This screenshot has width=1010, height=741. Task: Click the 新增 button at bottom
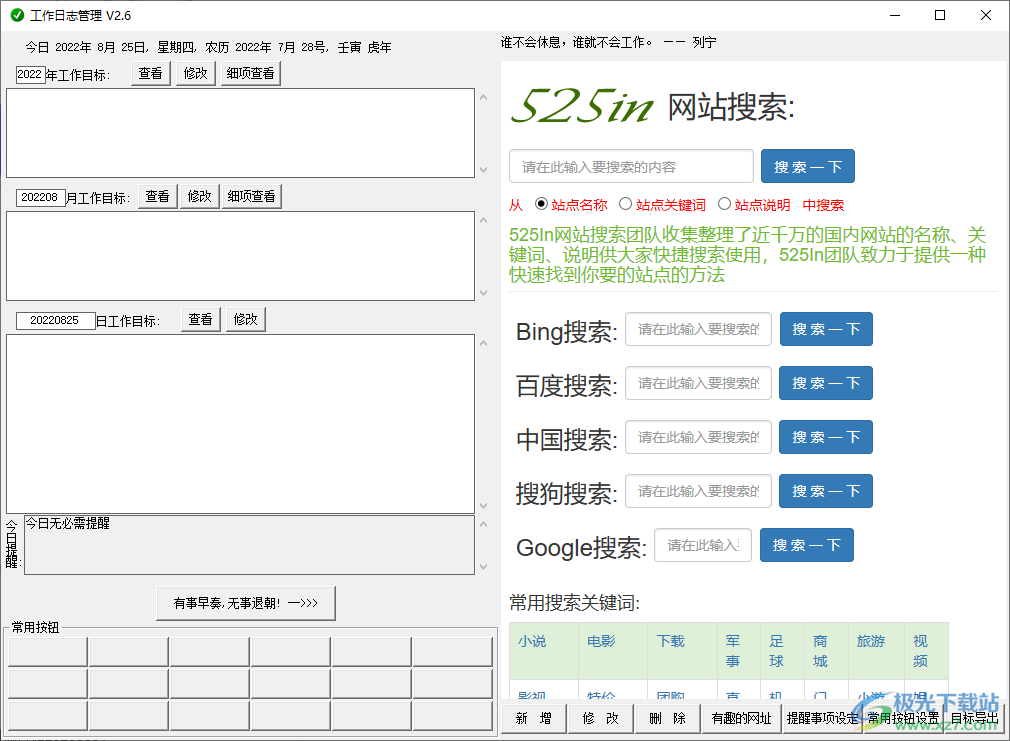(533, 718)
